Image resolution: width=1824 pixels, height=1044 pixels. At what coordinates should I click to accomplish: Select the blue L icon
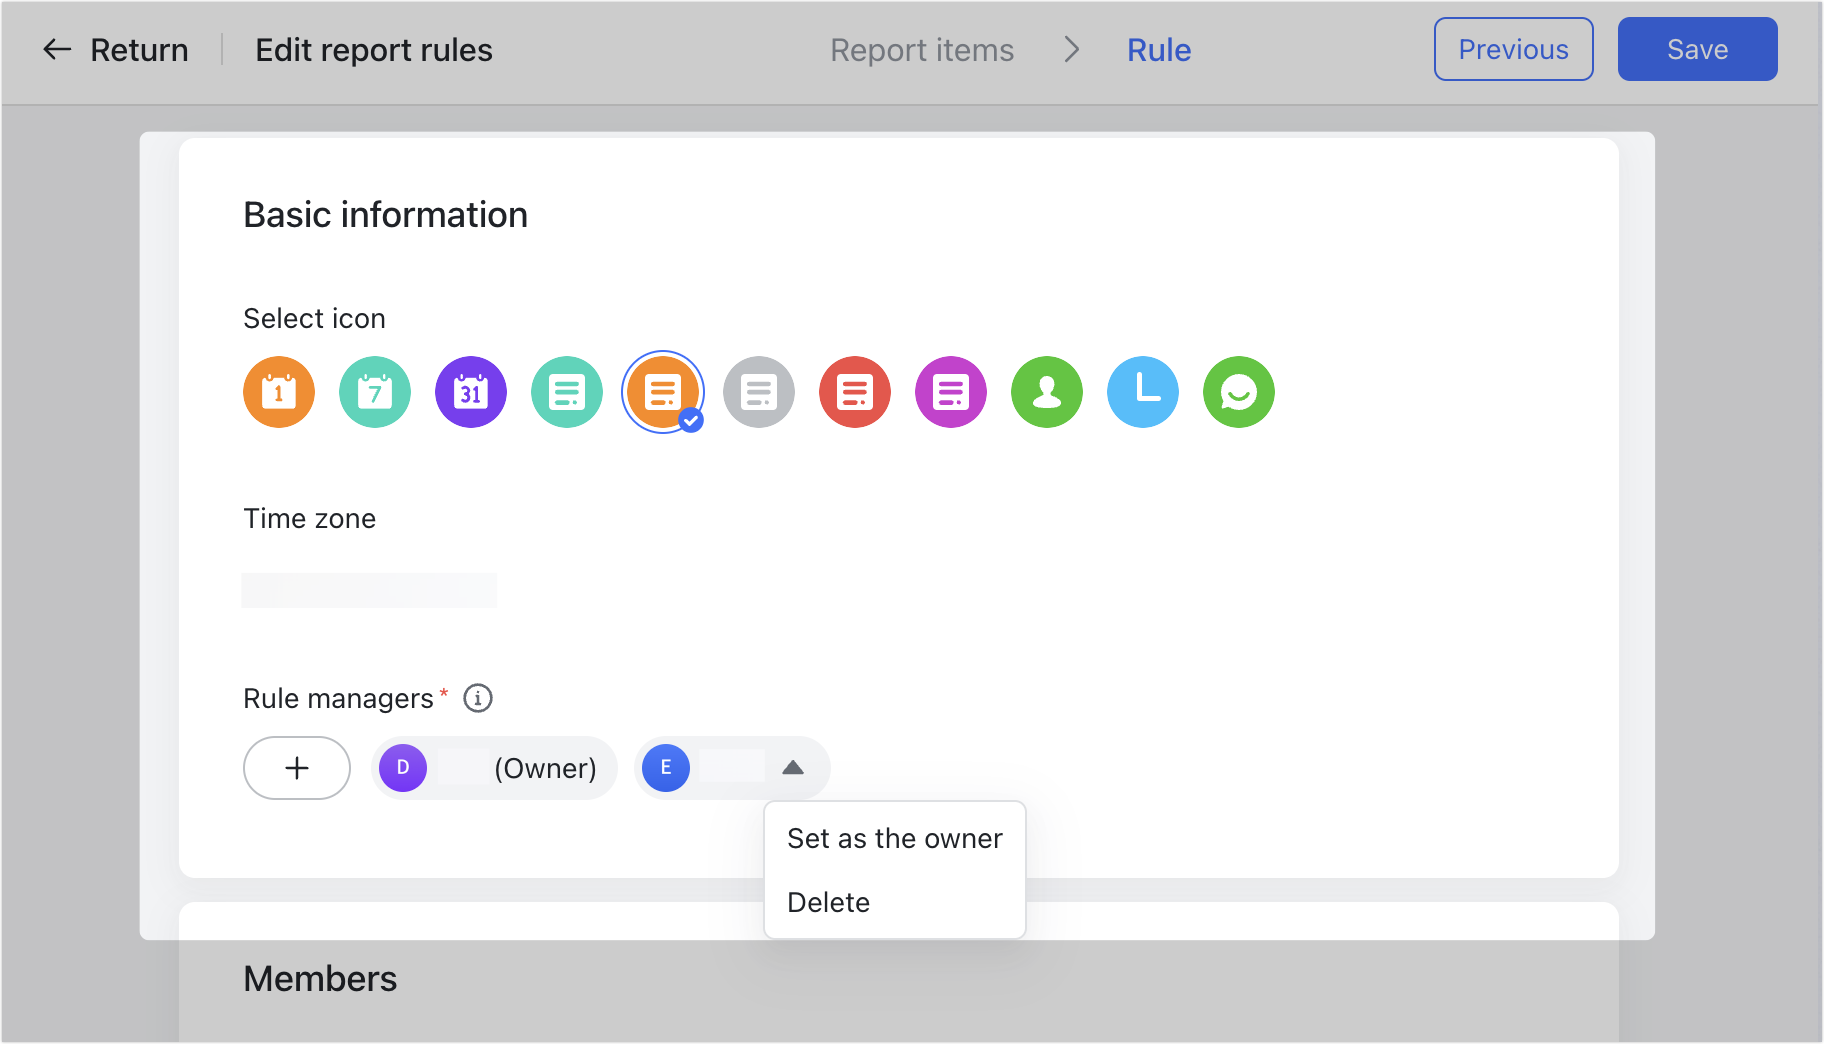(1142, 392)
